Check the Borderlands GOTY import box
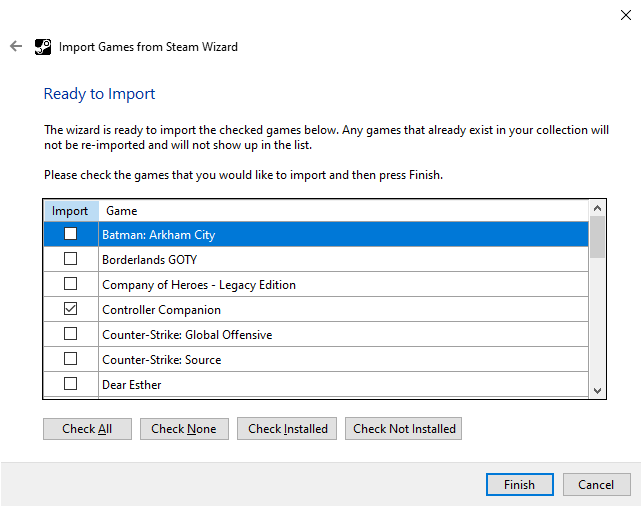The image size is (642, 507). pos(70,259)
